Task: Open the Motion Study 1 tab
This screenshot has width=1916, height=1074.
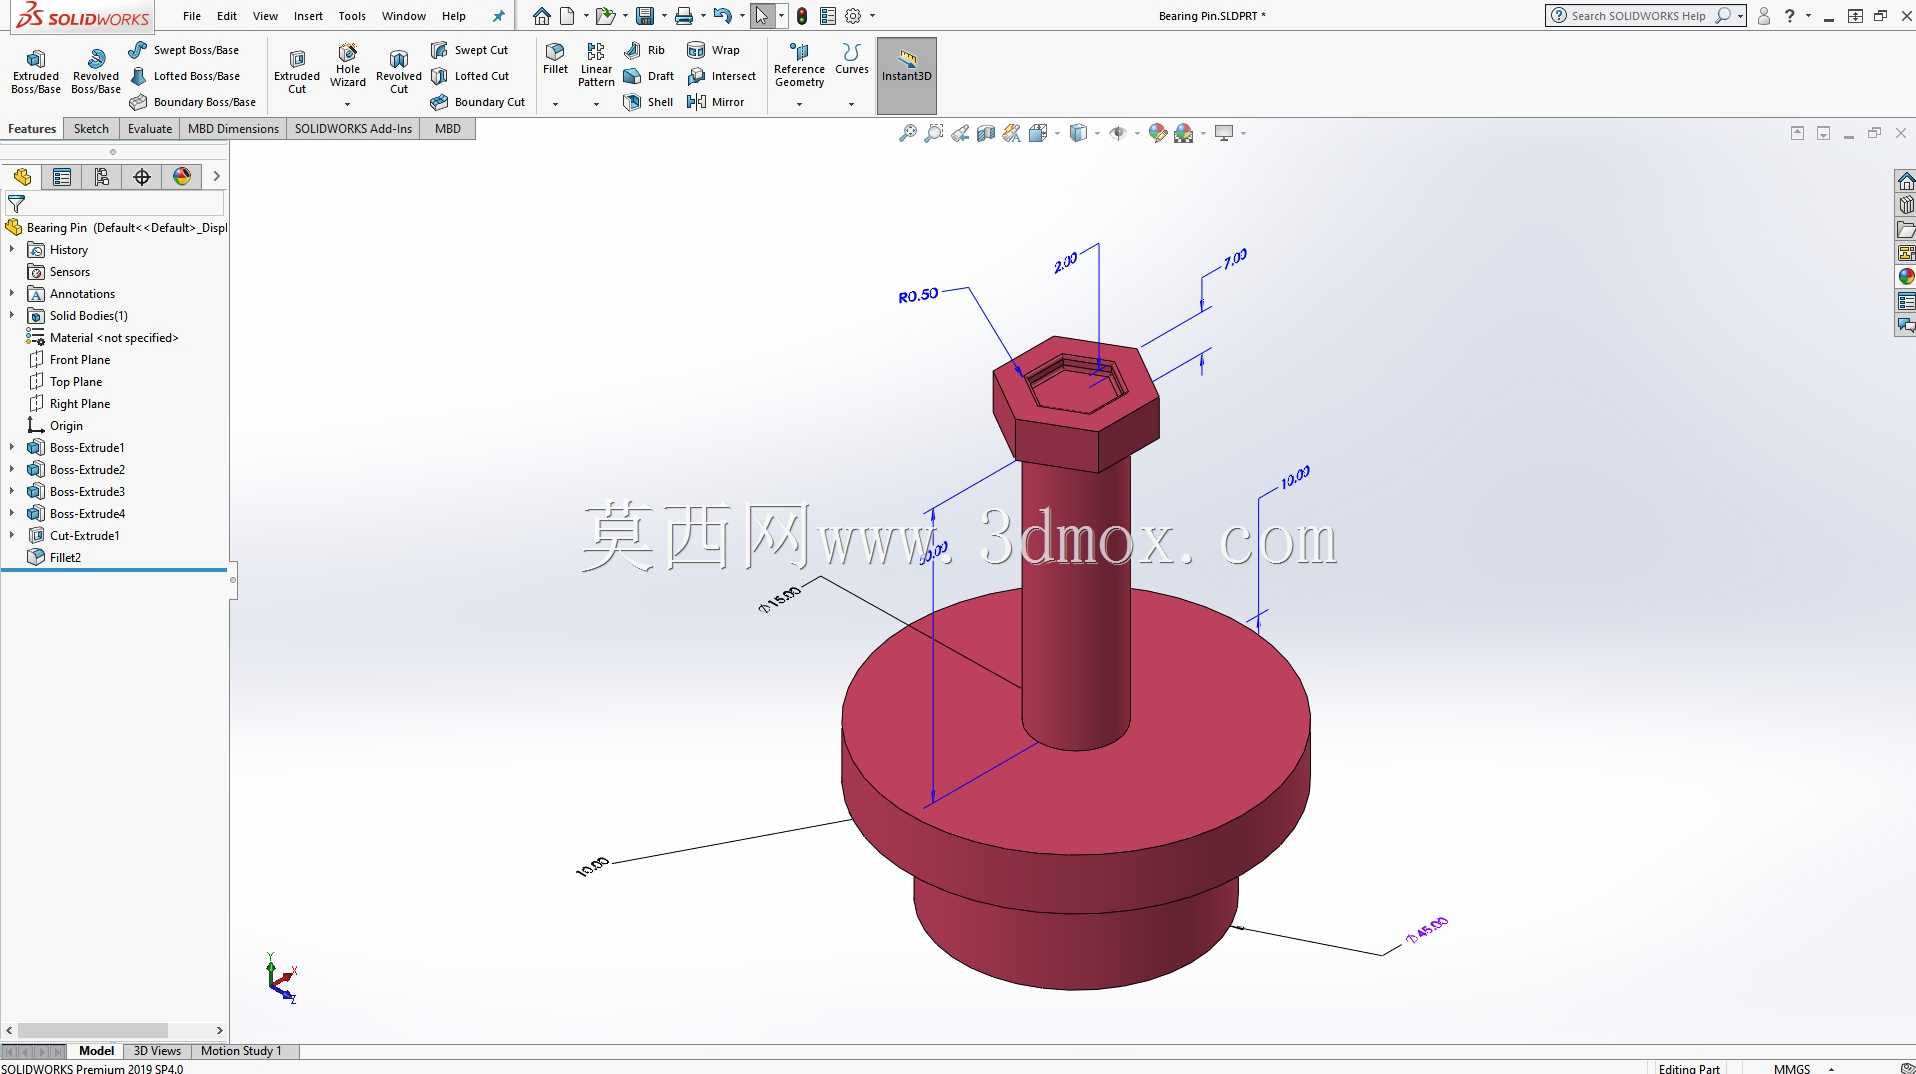Action: tap(241, 1051)
